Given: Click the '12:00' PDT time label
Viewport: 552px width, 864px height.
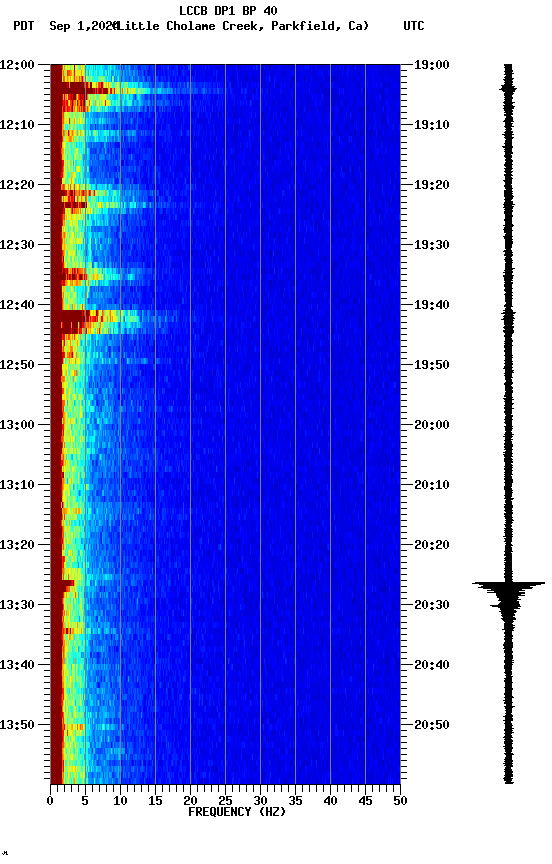Looking at the screenshot, I should point(17,65).
